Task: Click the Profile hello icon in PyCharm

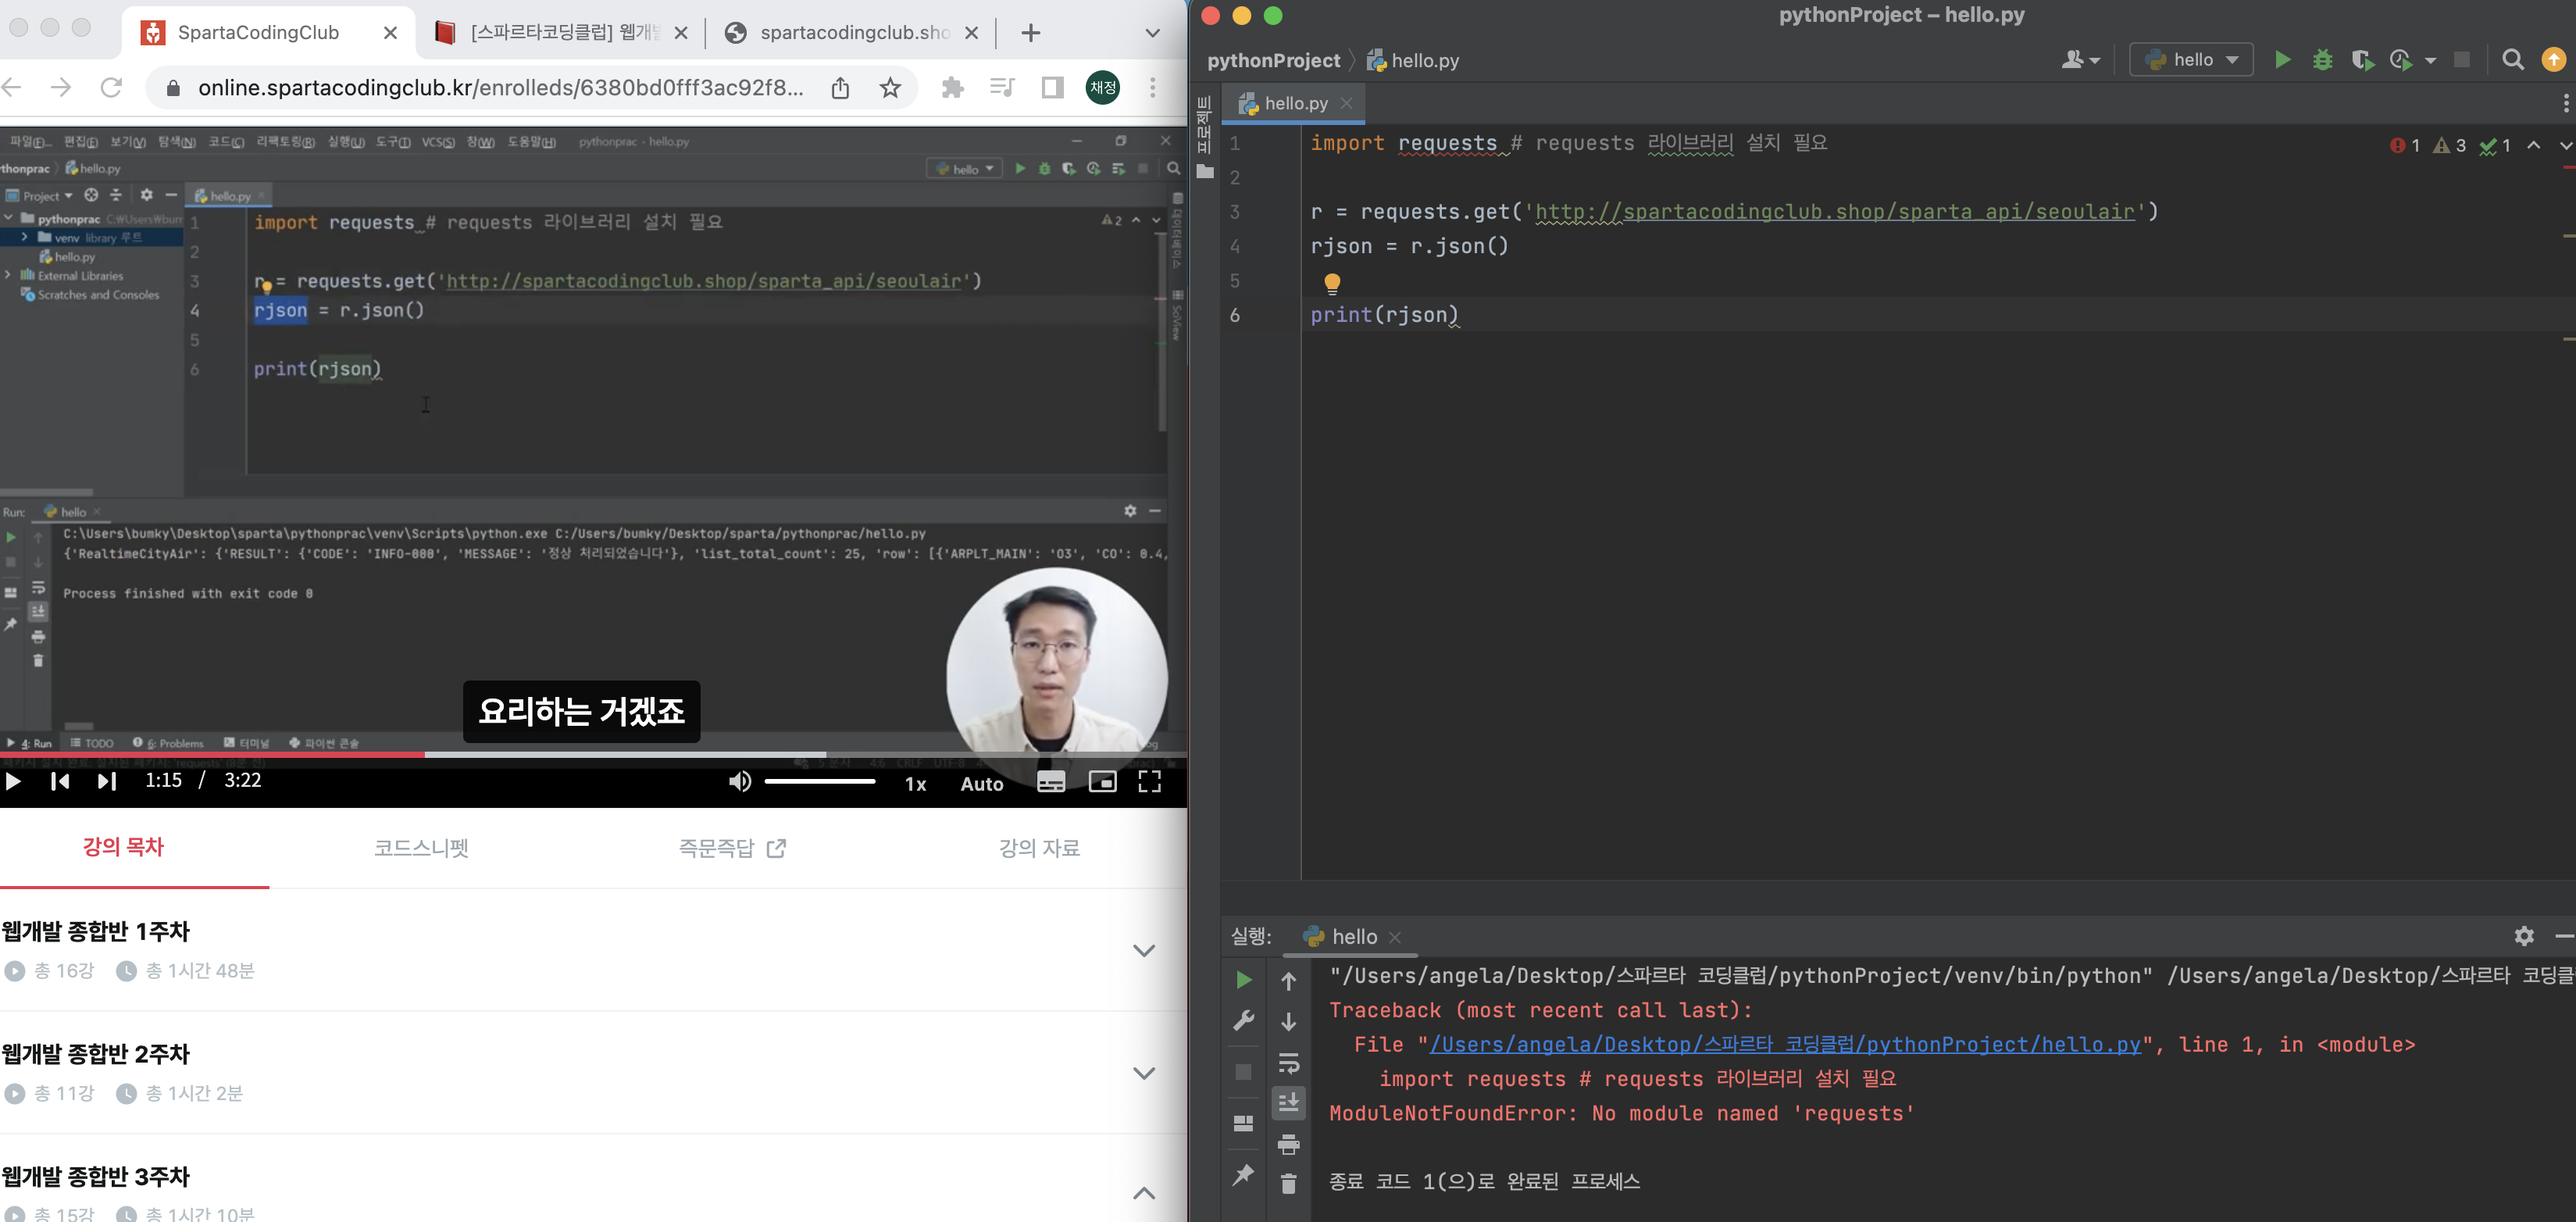Action: (2400, 60)
